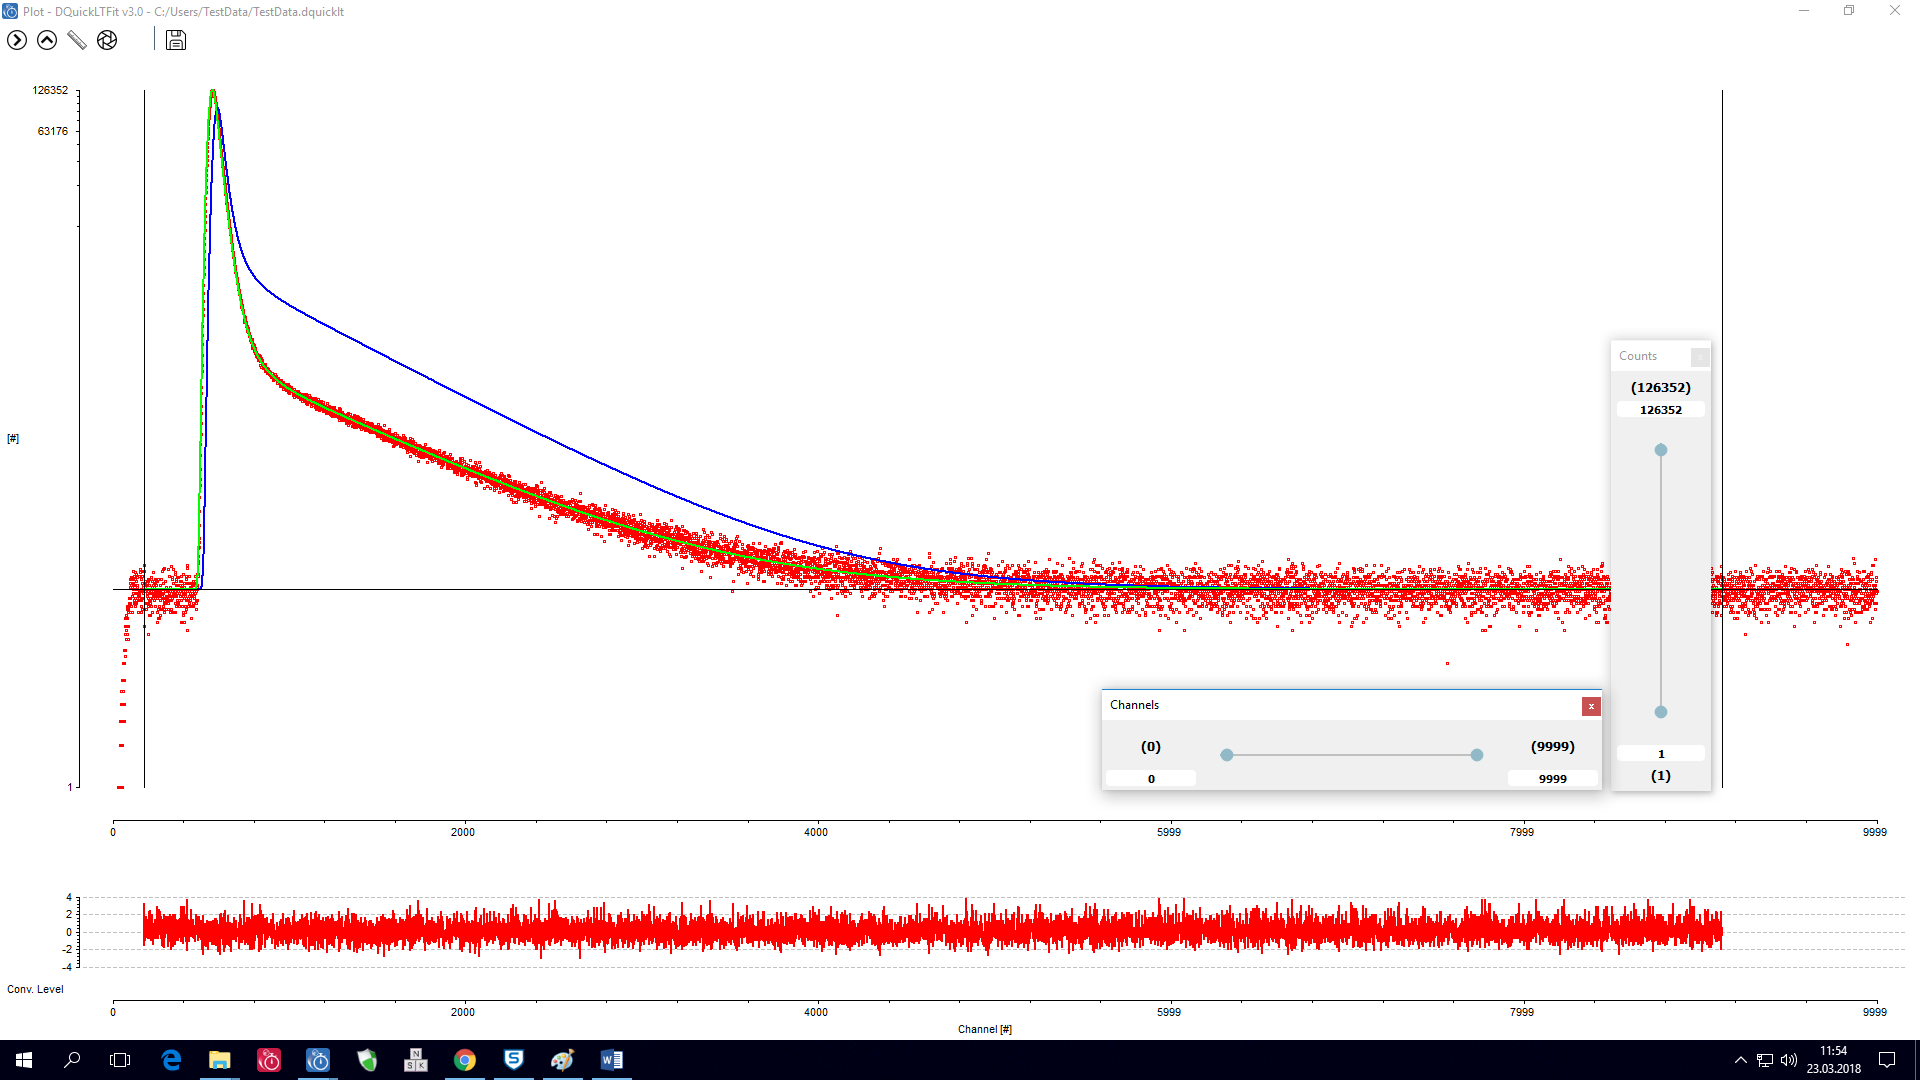The image size is (1920, 1080).
Task: Expand the system tray hidden icons chevron
Action: (1740, 1060)
